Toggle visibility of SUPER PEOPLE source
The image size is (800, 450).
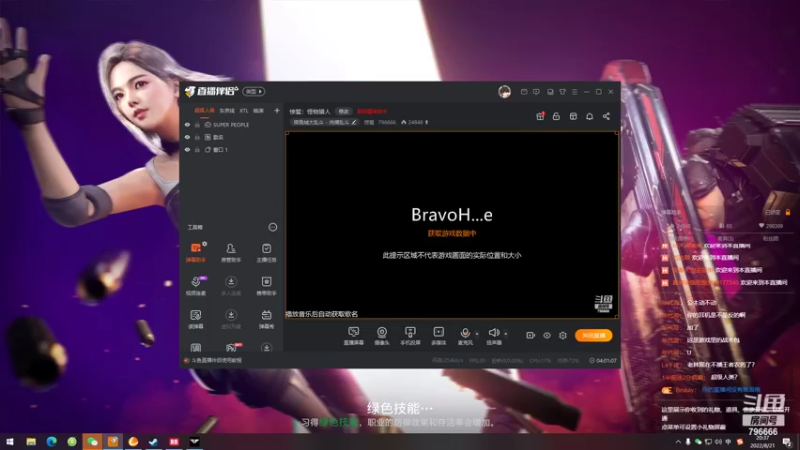pos(187,124)
